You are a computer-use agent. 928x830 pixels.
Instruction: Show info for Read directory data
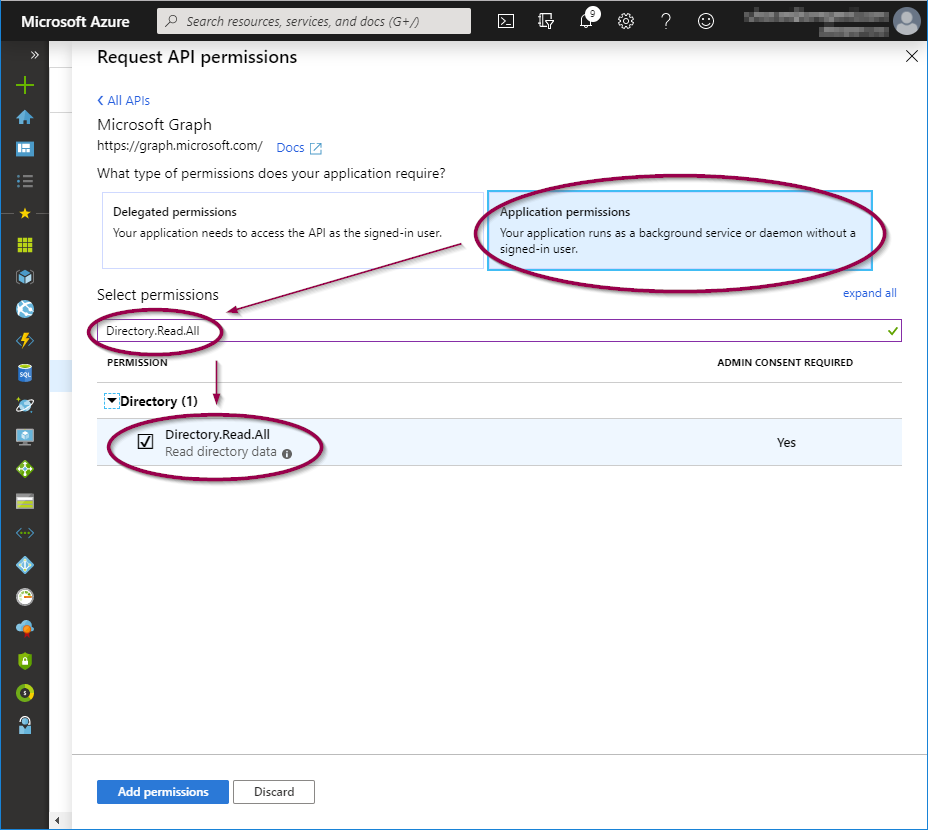(x=287, y=454)
